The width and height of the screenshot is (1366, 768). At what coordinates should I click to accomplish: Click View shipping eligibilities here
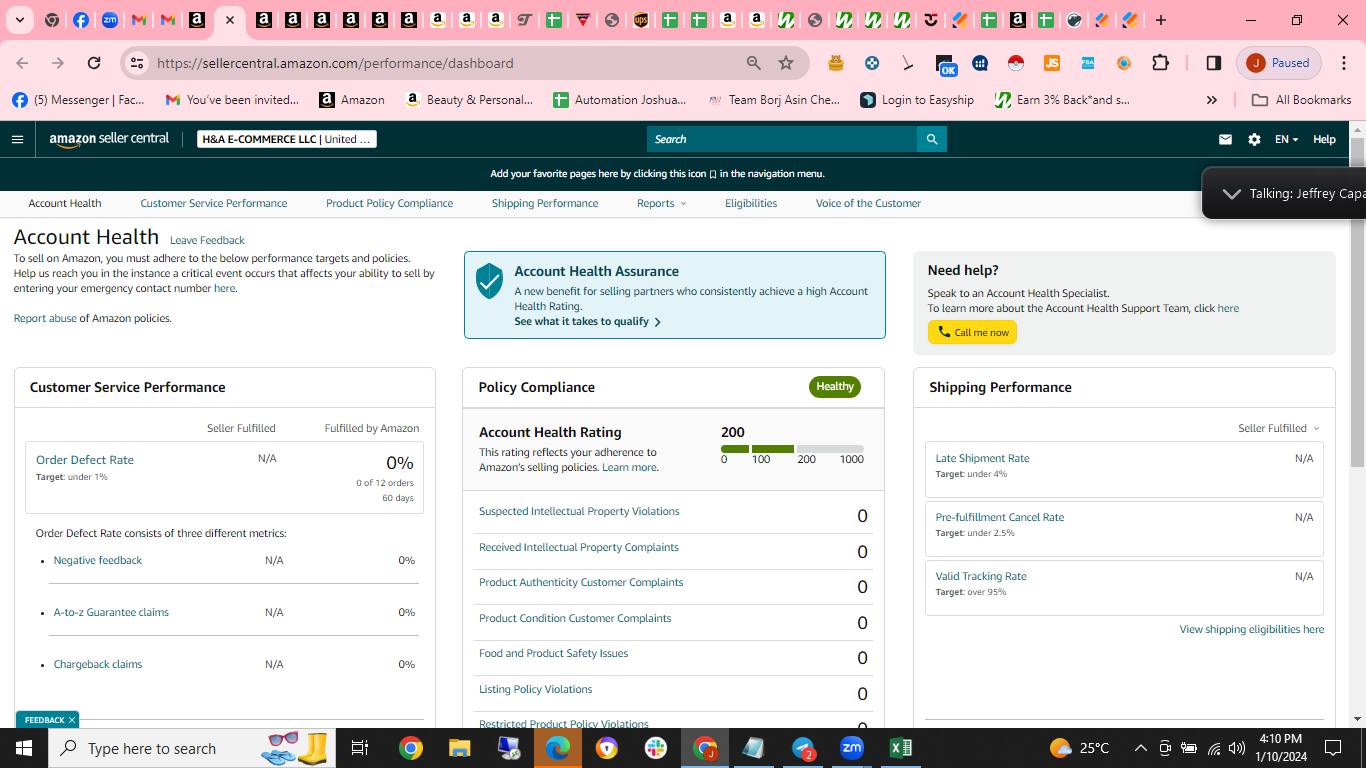pos(1251,630)
